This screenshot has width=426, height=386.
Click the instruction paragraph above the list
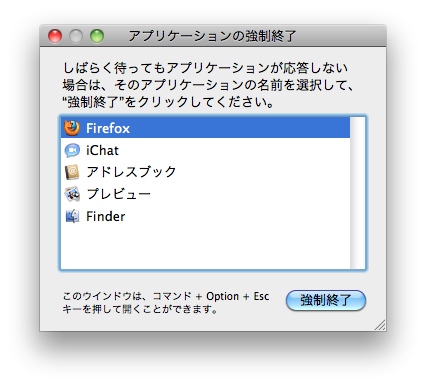208,85
